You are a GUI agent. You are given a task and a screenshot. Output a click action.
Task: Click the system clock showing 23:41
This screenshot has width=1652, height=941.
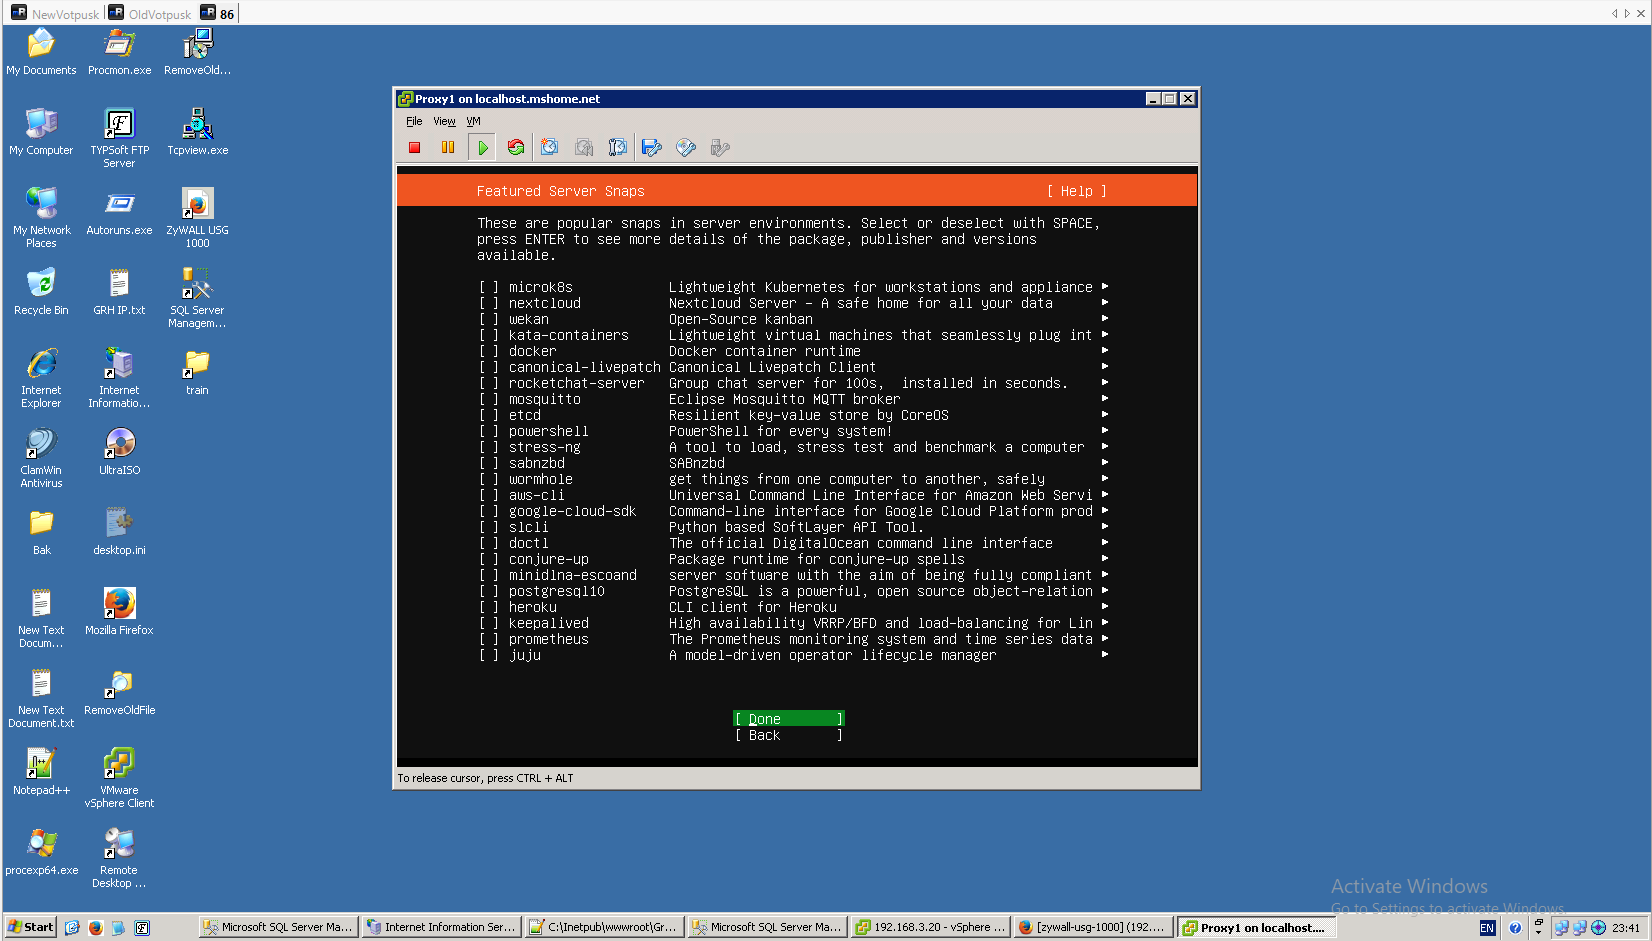pos(1626,928)
